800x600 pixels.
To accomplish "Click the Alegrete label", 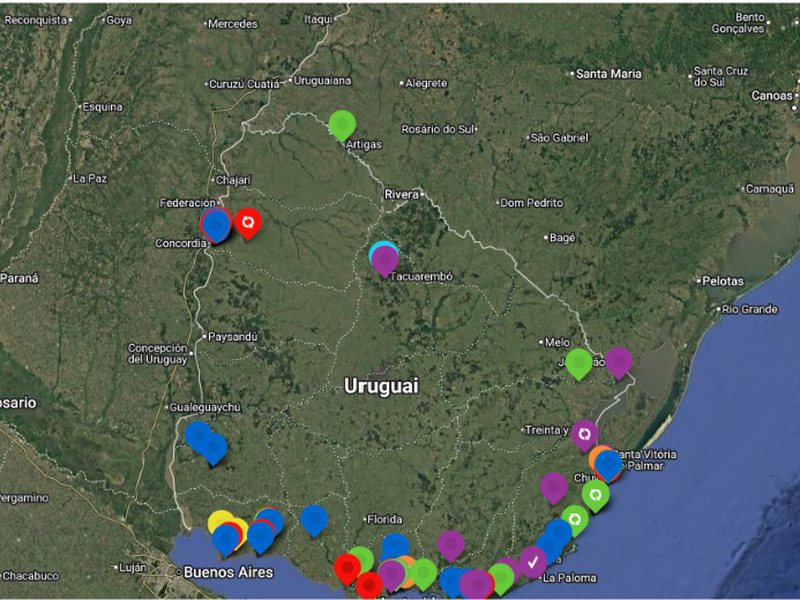I will click(426, 83).
